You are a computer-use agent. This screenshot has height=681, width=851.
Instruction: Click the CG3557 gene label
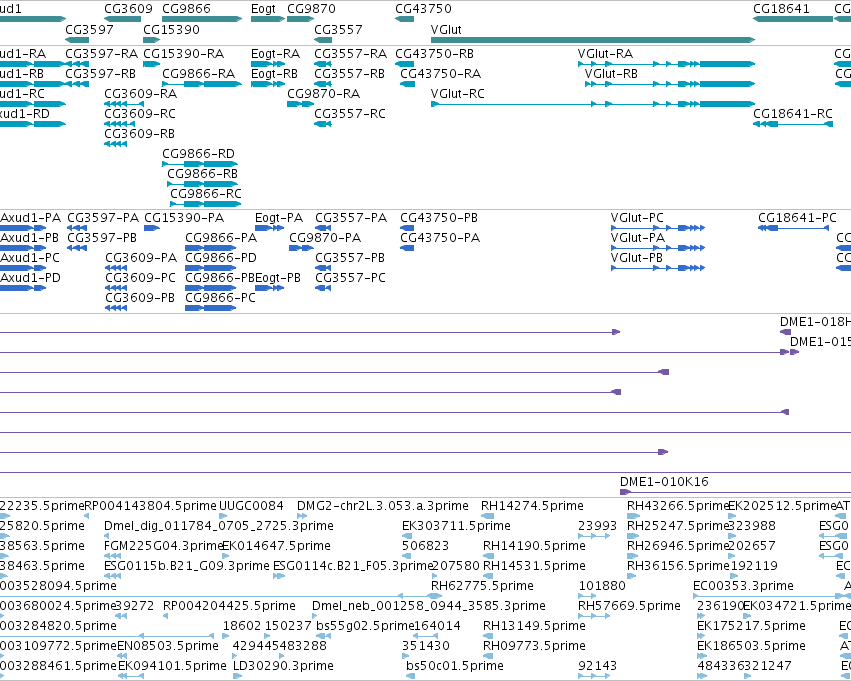(x=338, y=29)
